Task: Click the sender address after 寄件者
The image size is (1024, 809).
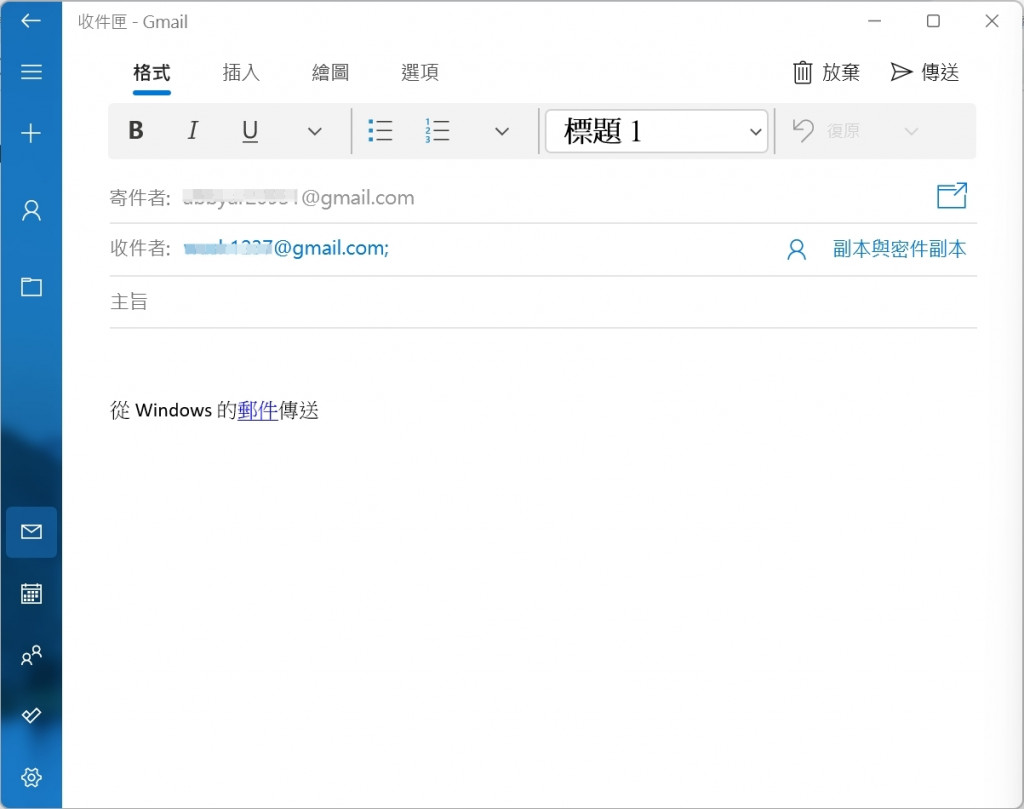Action: coord(298,197)
